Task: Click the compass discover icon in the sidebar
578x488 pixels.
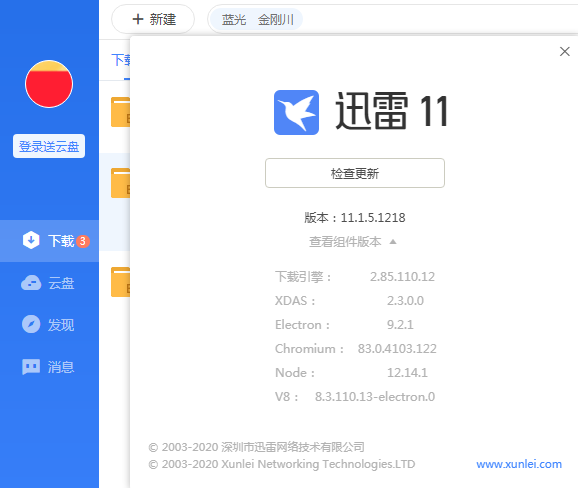Action: click(x=31, y=324)
